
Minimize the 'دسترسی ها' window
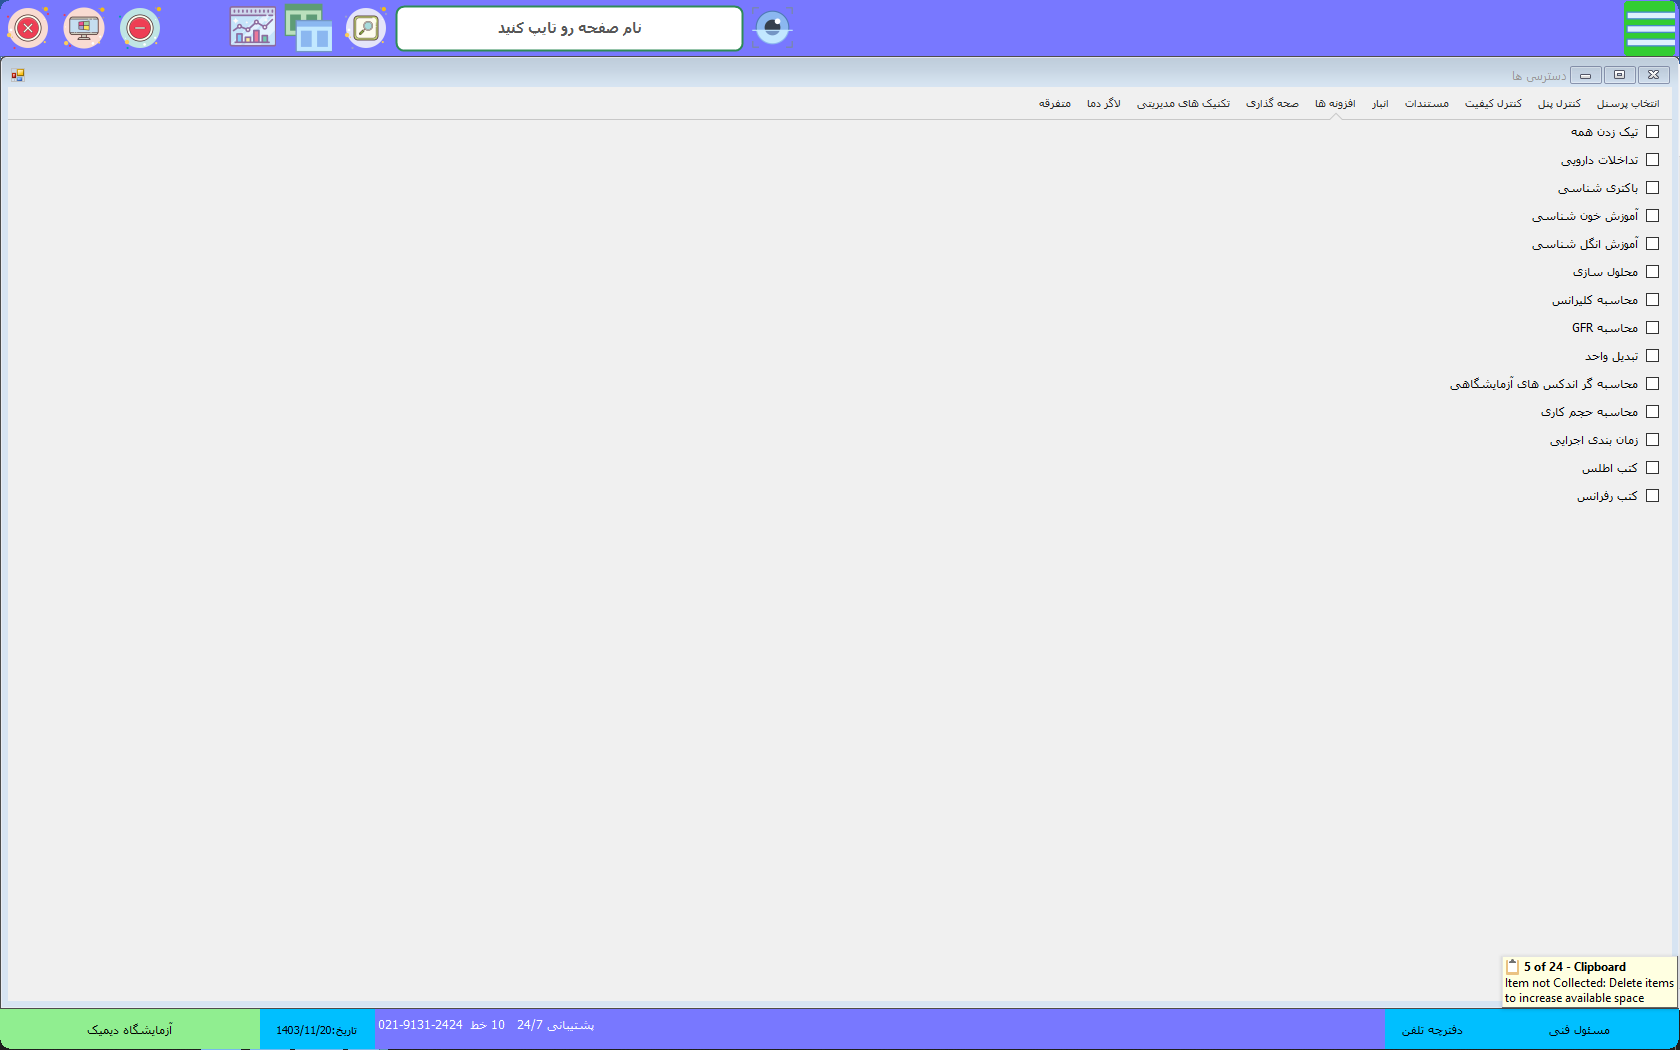click(x=1585, y=75)
